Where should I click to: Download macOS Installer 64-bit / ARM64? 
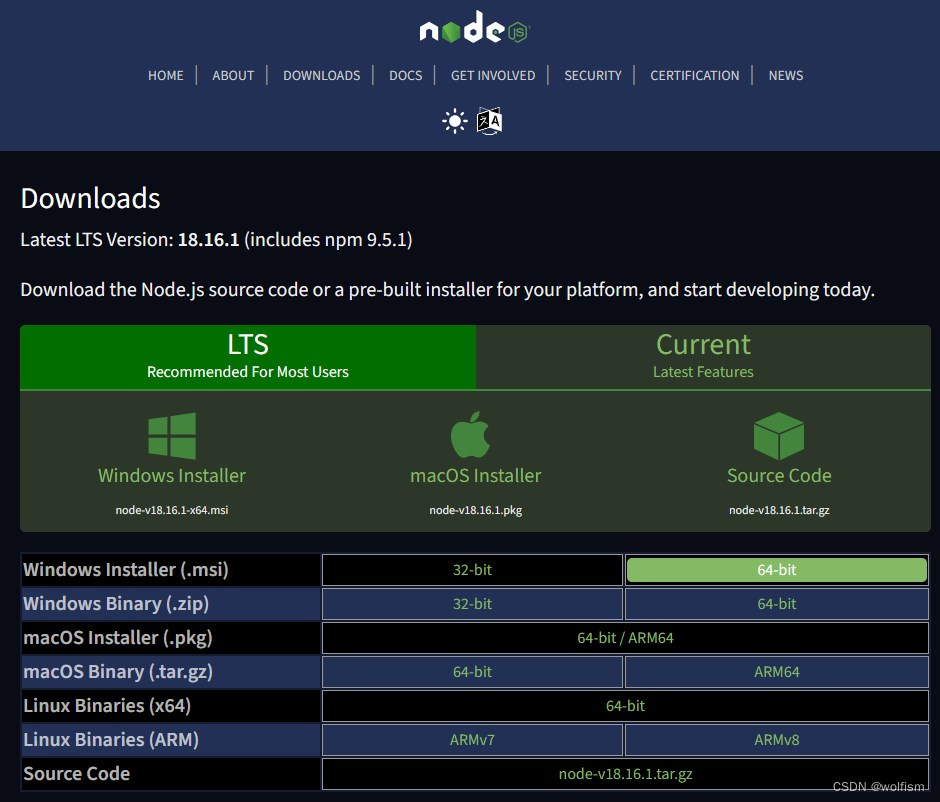[x=625, y=638]
